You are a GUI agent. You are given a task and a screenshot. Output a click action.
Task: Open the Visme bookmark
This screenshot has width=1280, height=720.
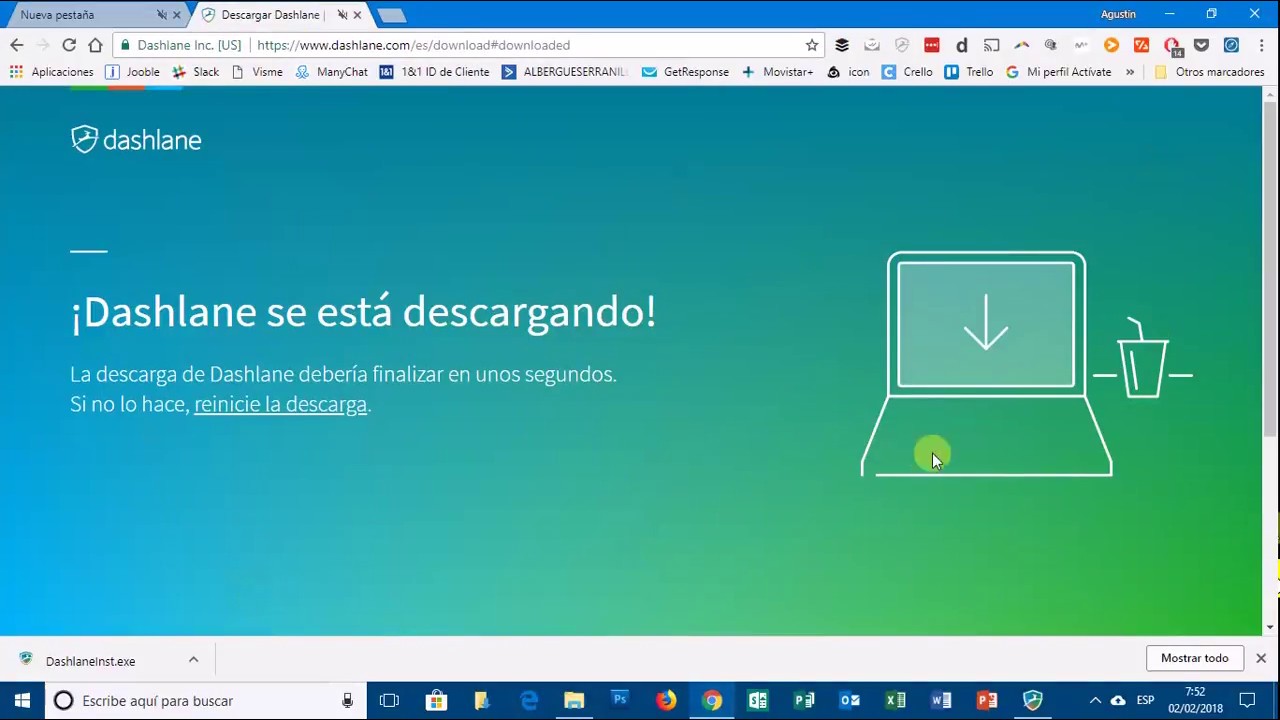257,72
